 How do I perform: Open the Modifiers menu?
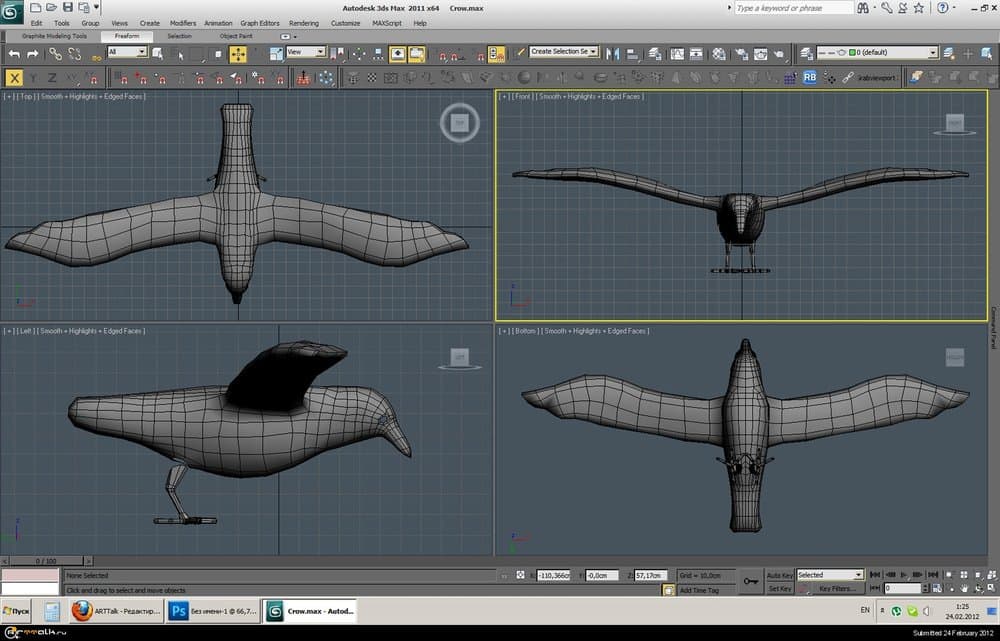click(183, 22)
